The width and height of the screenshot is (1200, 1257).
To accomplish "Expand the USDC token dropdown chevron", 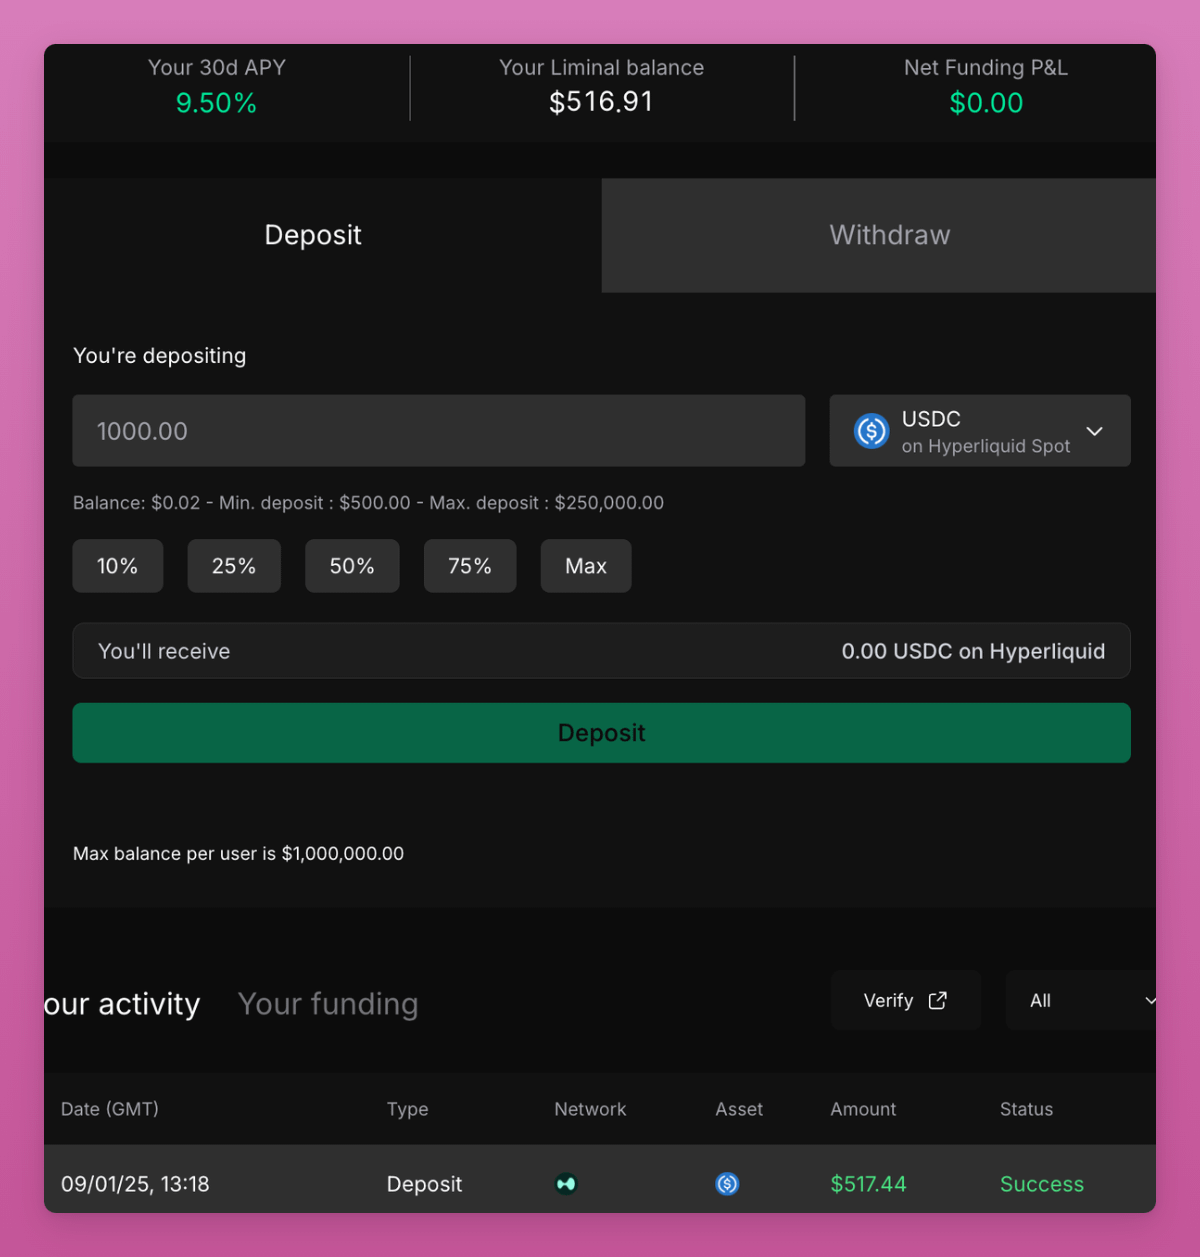I will tap(1094, 431).
